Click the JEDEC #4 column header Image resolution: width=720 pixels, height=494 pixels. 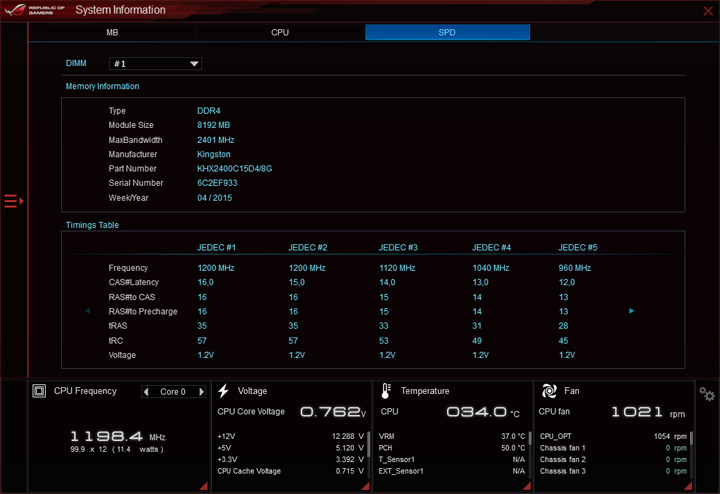click(491, 247)
